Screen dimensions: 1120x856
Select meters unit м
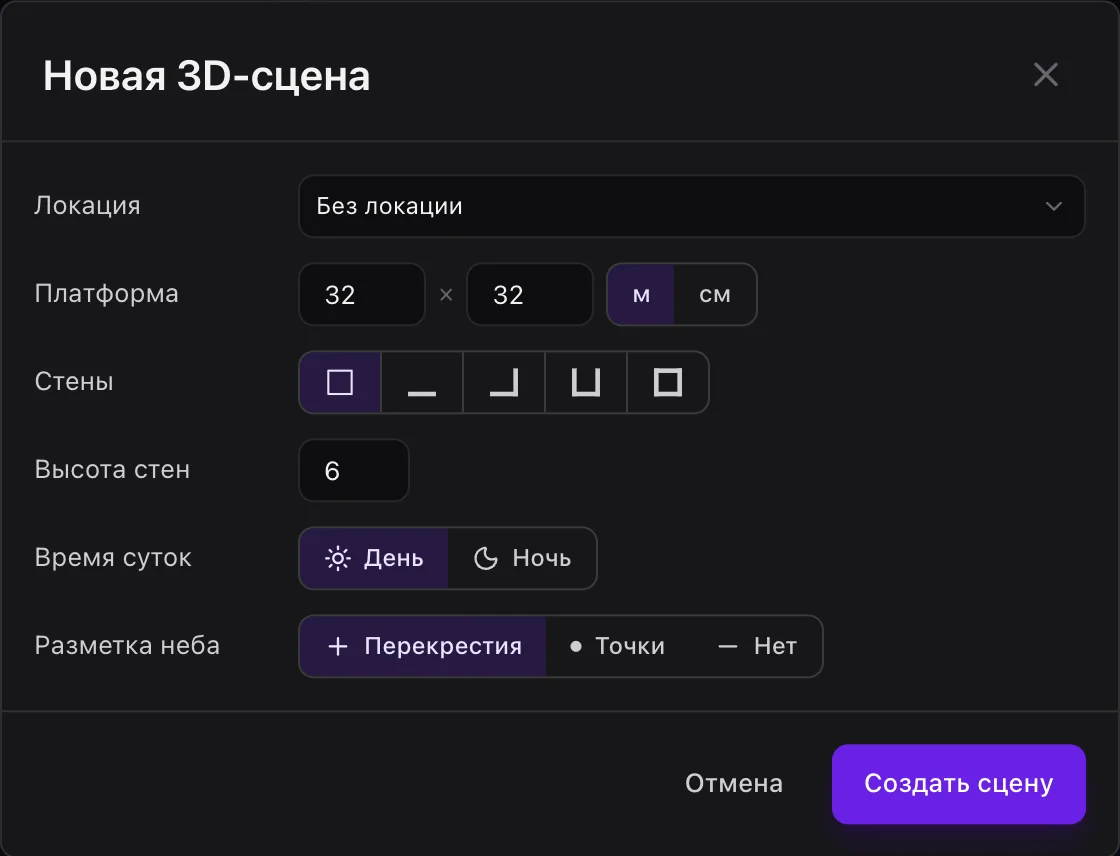click(x=641, y=294)
